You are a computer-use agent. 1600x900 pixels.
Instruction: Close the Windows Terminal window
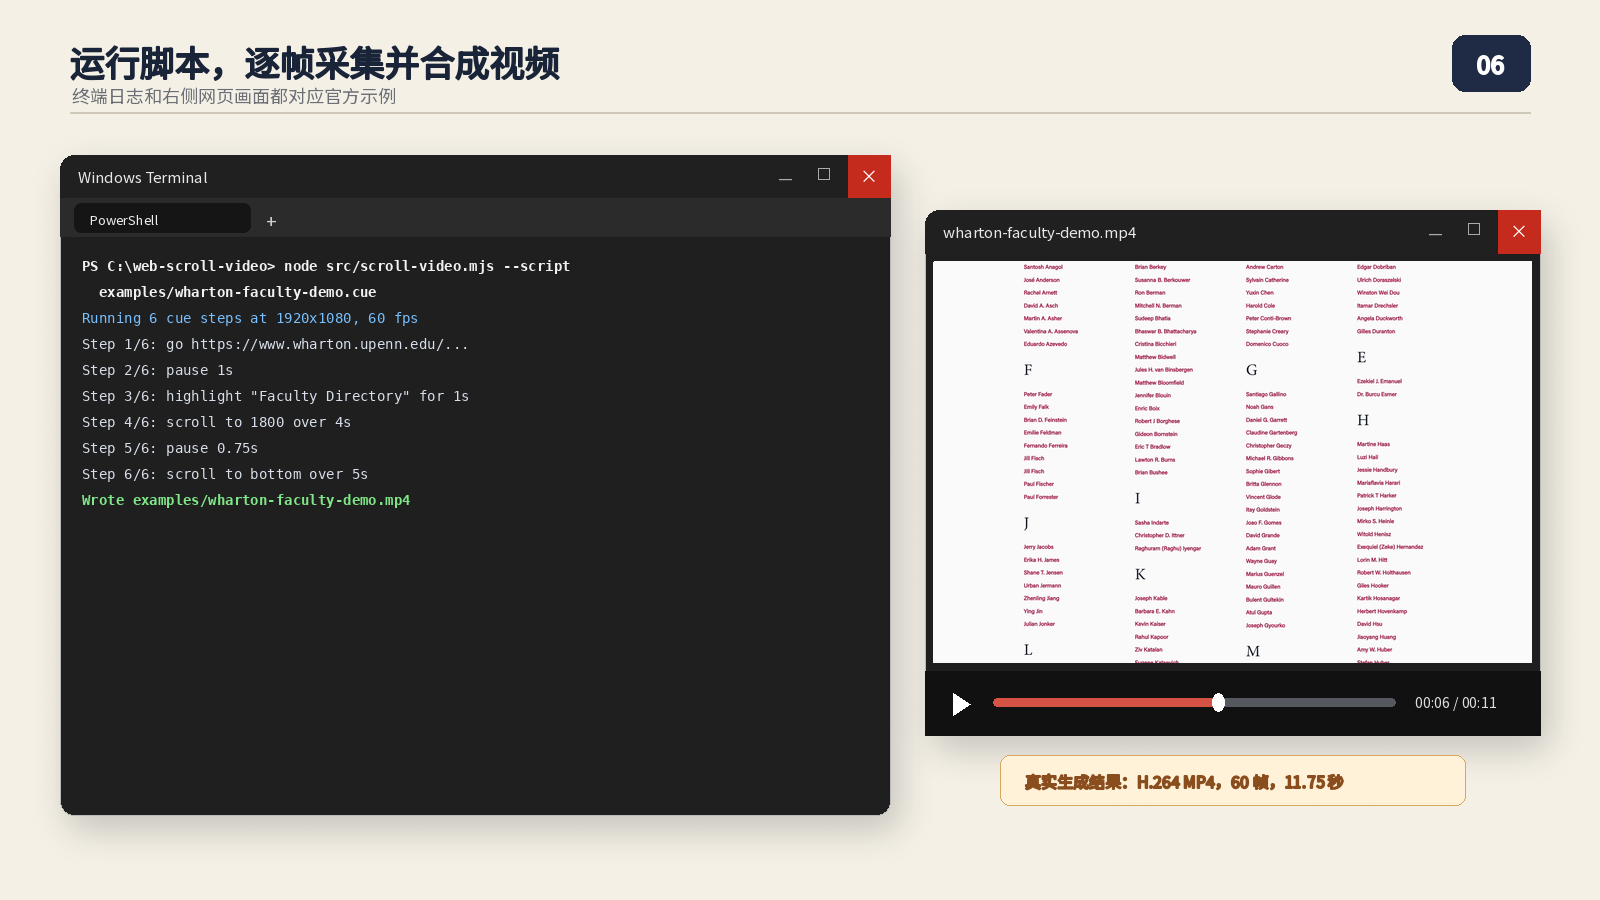[869, 176]
